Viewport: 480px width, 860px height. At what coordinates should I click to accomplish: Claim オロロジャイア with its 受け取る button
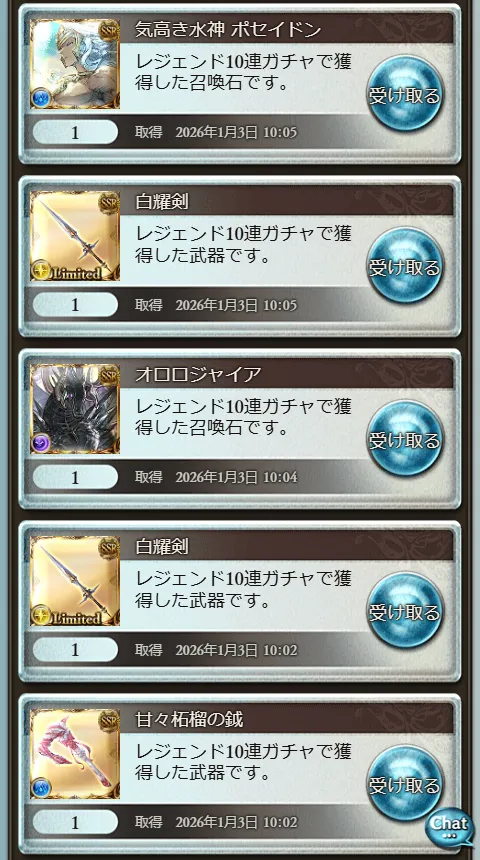[405, 439]
